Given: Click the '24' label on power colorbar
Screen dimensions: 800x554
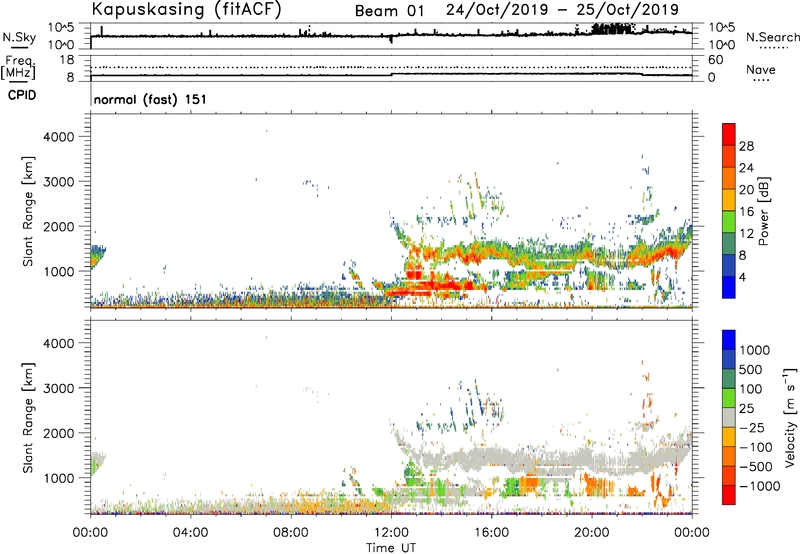Looking at the screenshot, I should [746, 168].
